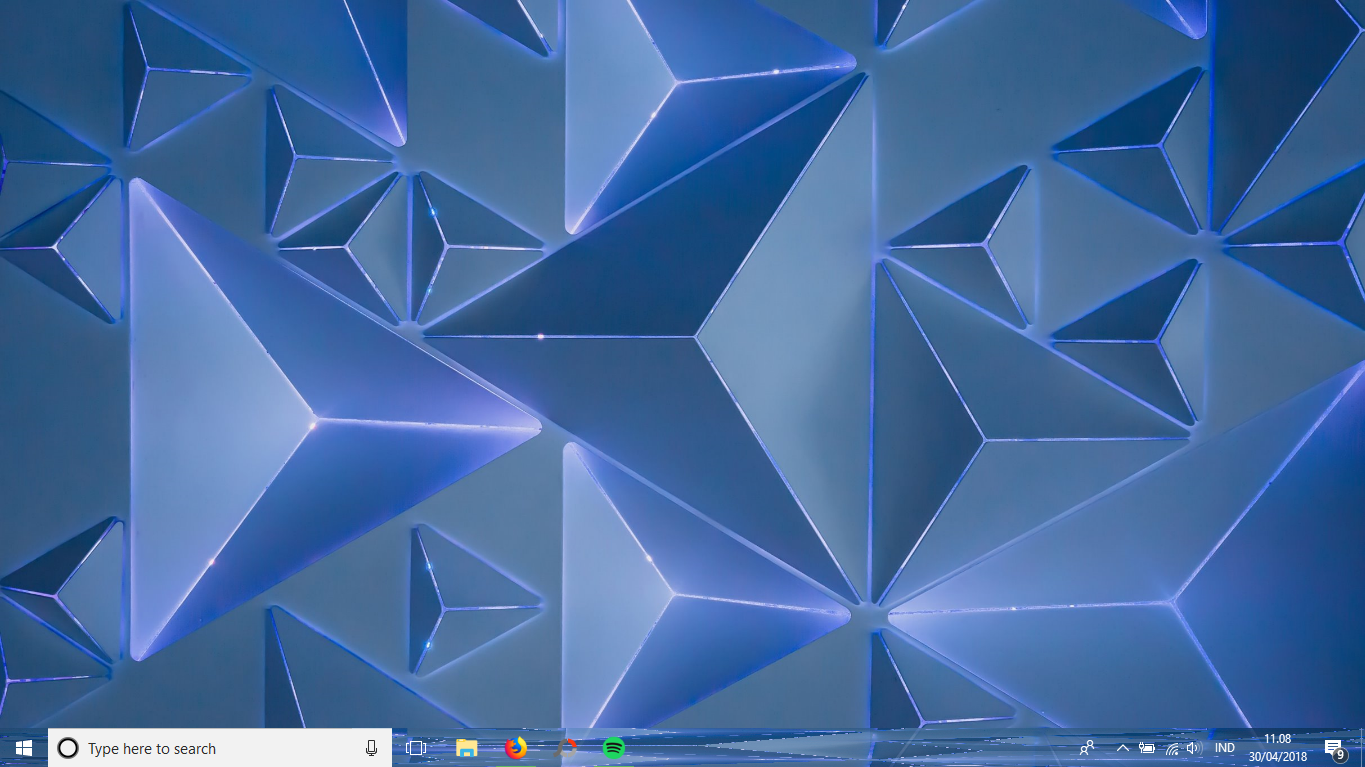Click empty taskbar space right of Spotify
This screenshot has width=1365, height=767.
850,748
